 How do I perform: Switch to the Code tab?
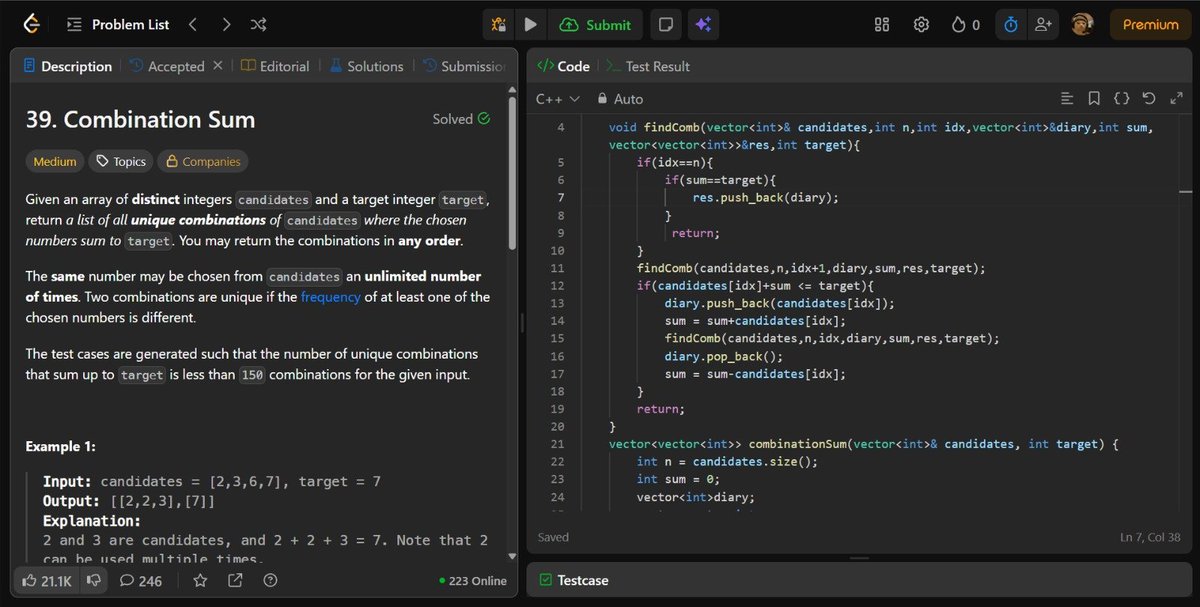coord(564,66)
